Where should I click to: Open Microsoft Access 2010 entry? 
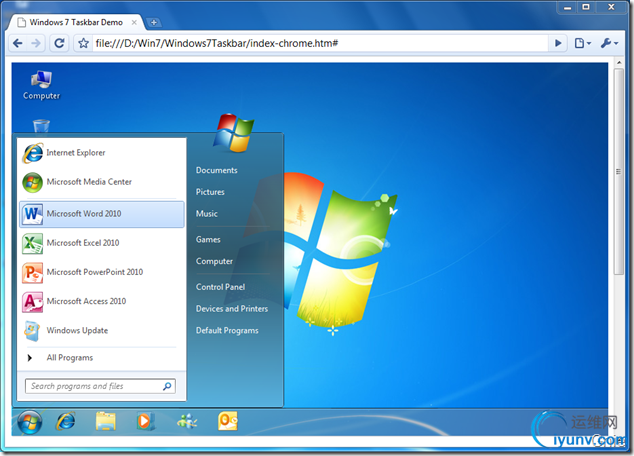coord(87,301)
